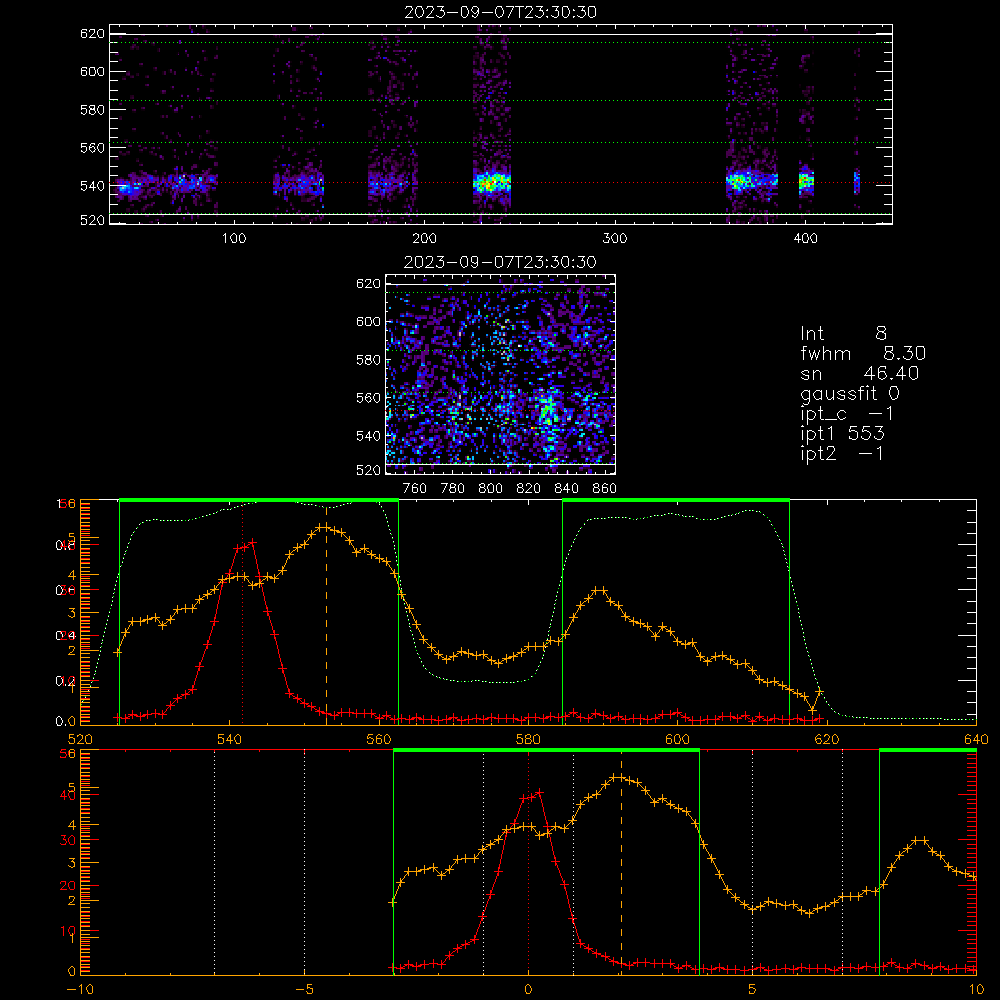Viewport: 1000px width, 1000px height.
Task: Click the right thick green bar atop the profile plot
Action: point(676,500)
